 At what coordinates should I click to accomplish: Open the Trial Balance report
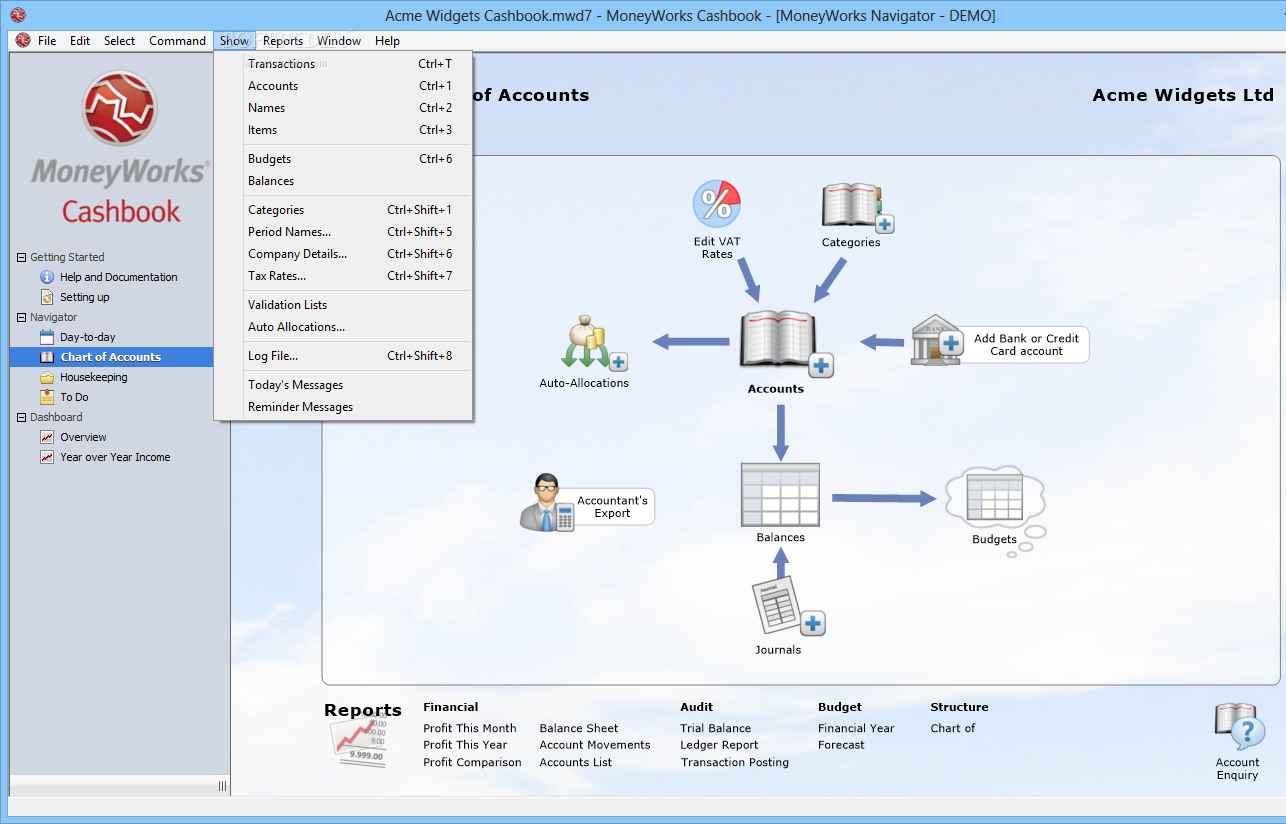(x=716, y=728)
